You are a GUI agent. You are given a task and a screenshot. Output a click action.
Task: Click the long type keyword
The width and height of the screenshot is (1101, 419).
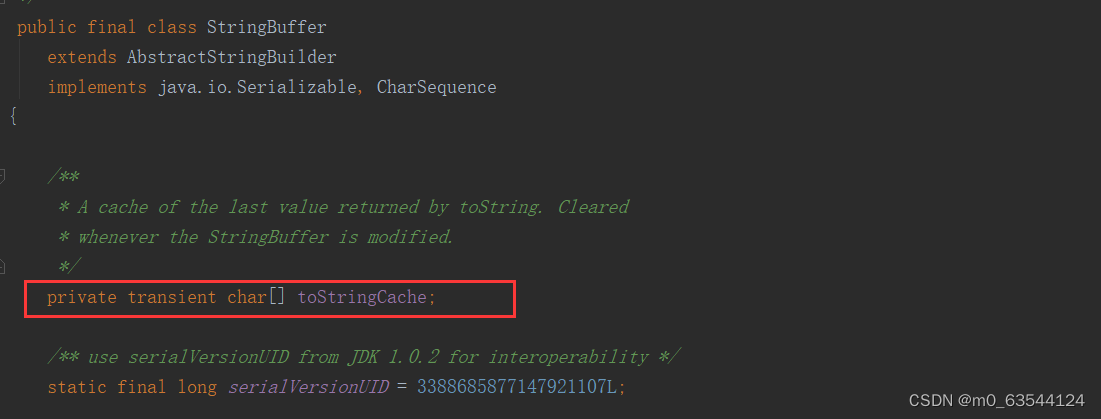click(197, 387)
